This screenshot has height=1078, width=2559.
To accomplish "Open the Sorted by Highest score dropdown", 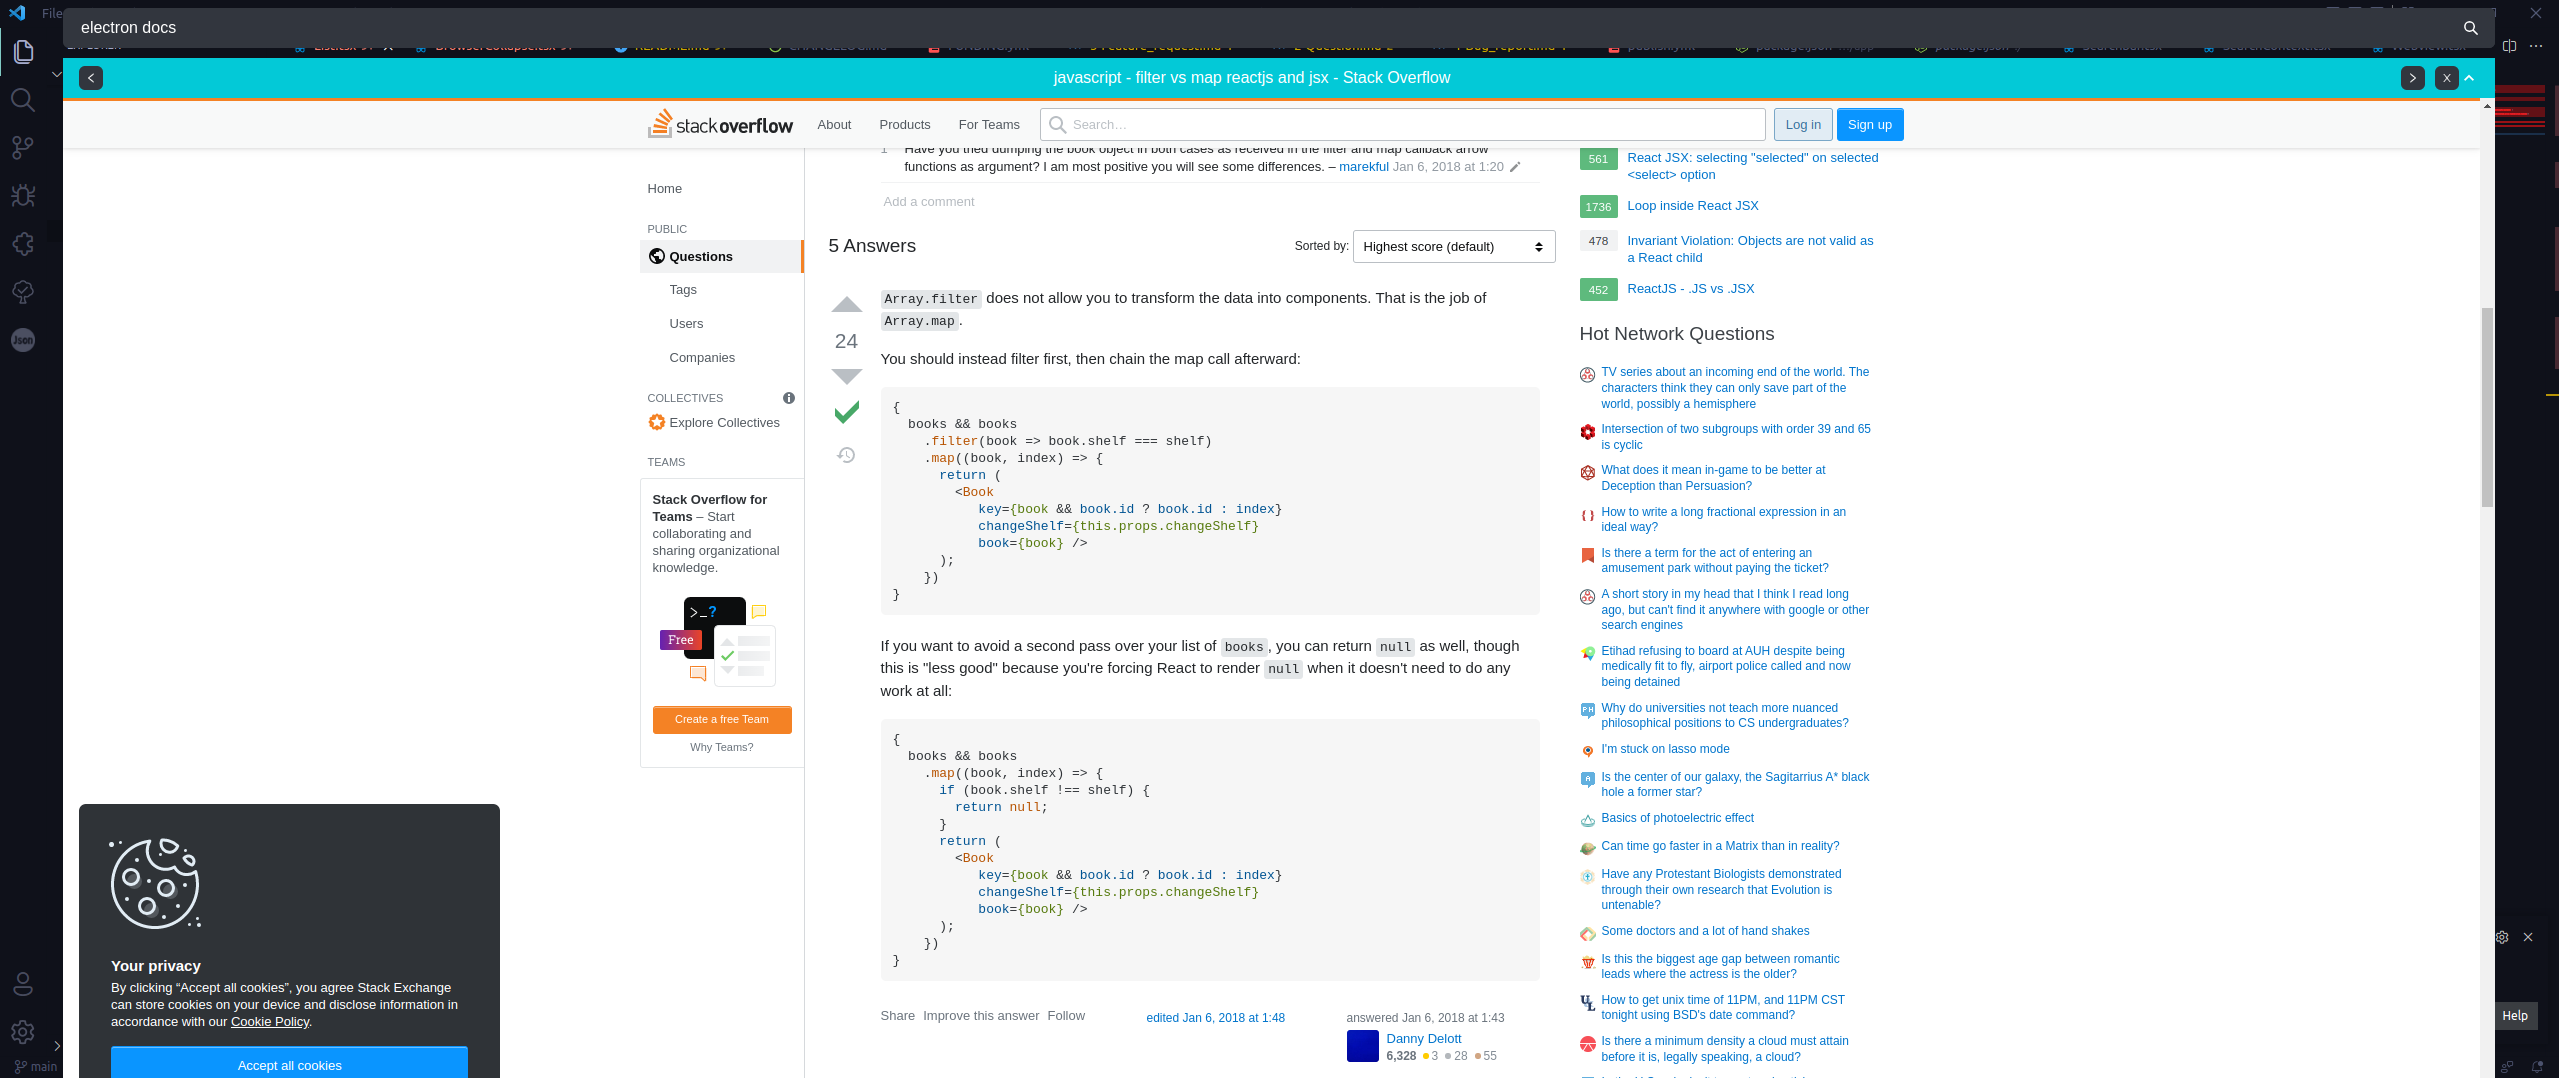I will click(x=1454, y=247).
